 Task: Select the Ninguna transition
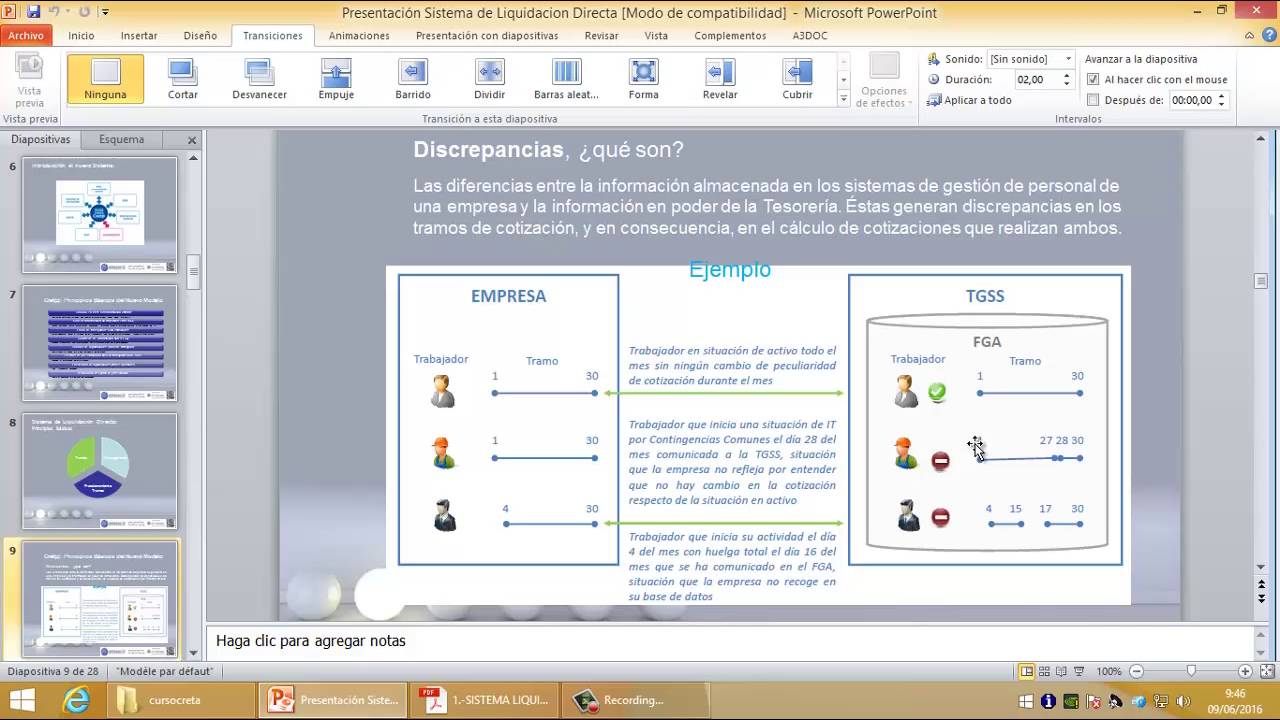point(106,79)
